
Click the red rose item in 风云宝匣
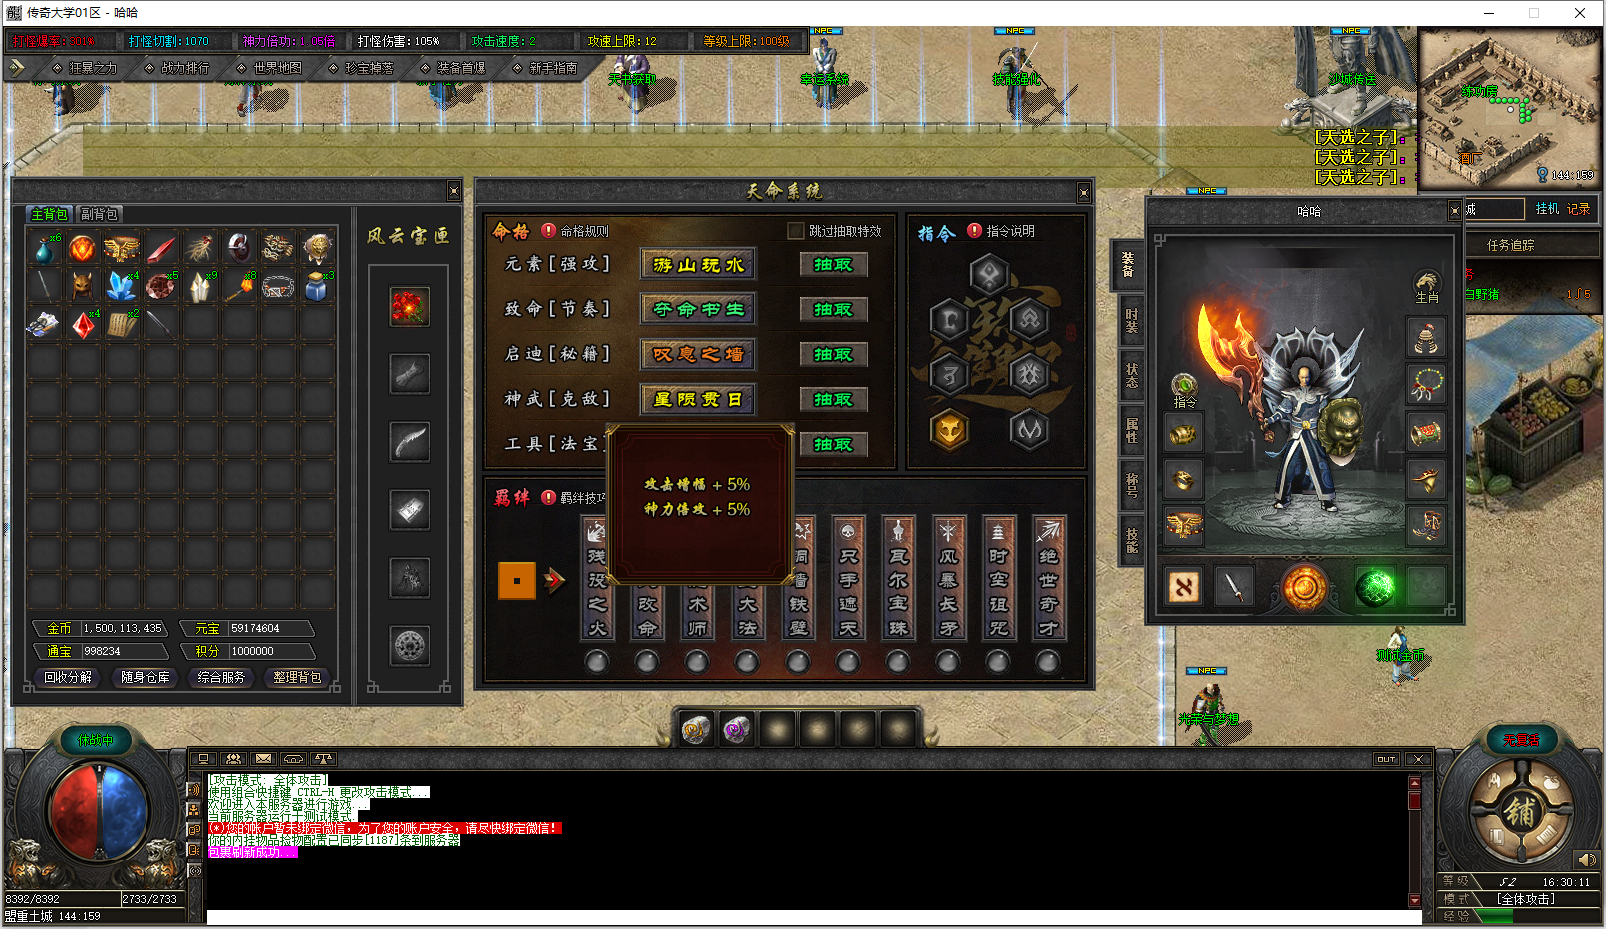(409, 307)
